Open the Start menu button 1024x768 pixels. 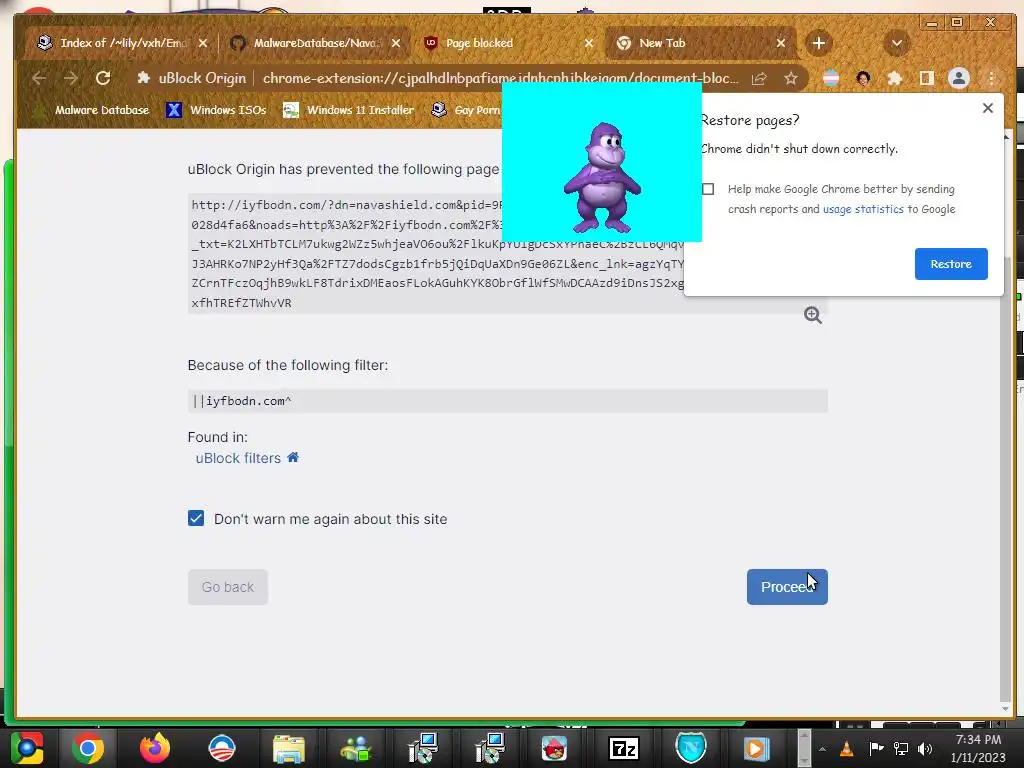(x=27, y=748)
